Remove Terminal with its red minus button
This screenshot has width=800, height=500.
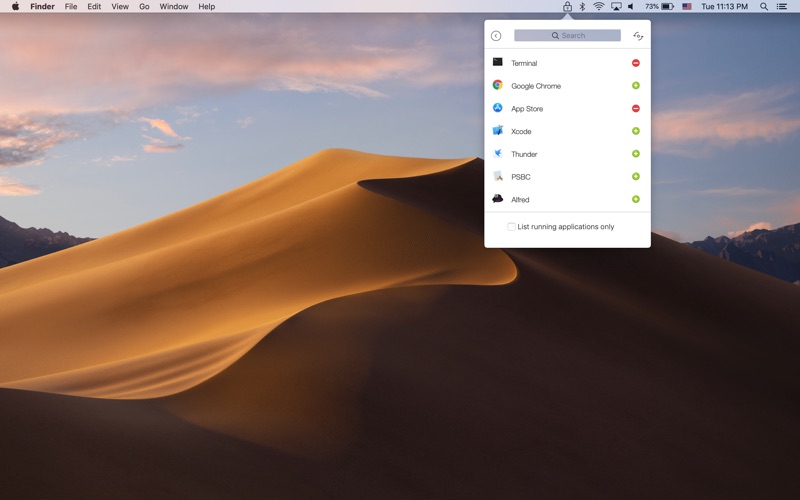click(636, 63)
